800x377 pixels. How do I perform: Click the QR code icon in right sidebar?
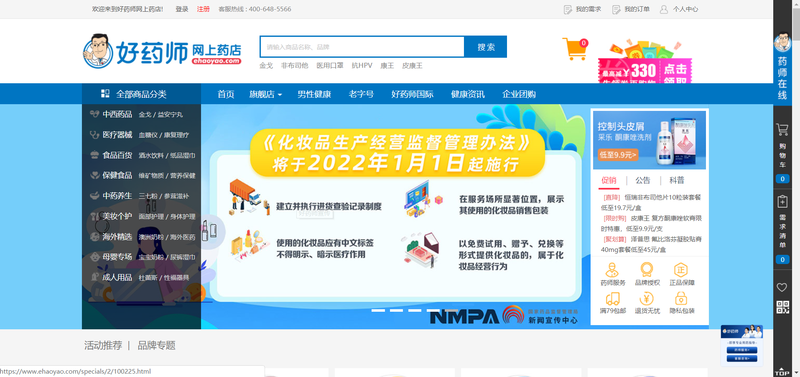pos(782,307)
